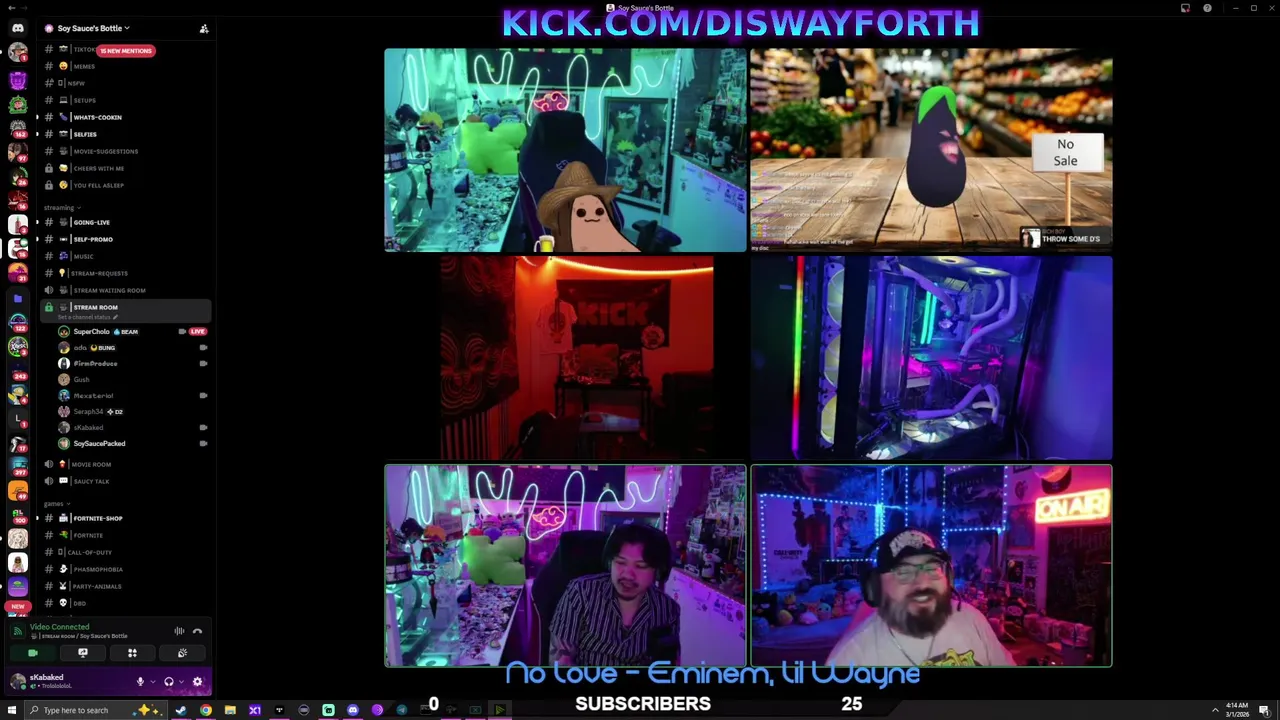
Task: Open the locked cheers with me channel
Action: point(125,168)
